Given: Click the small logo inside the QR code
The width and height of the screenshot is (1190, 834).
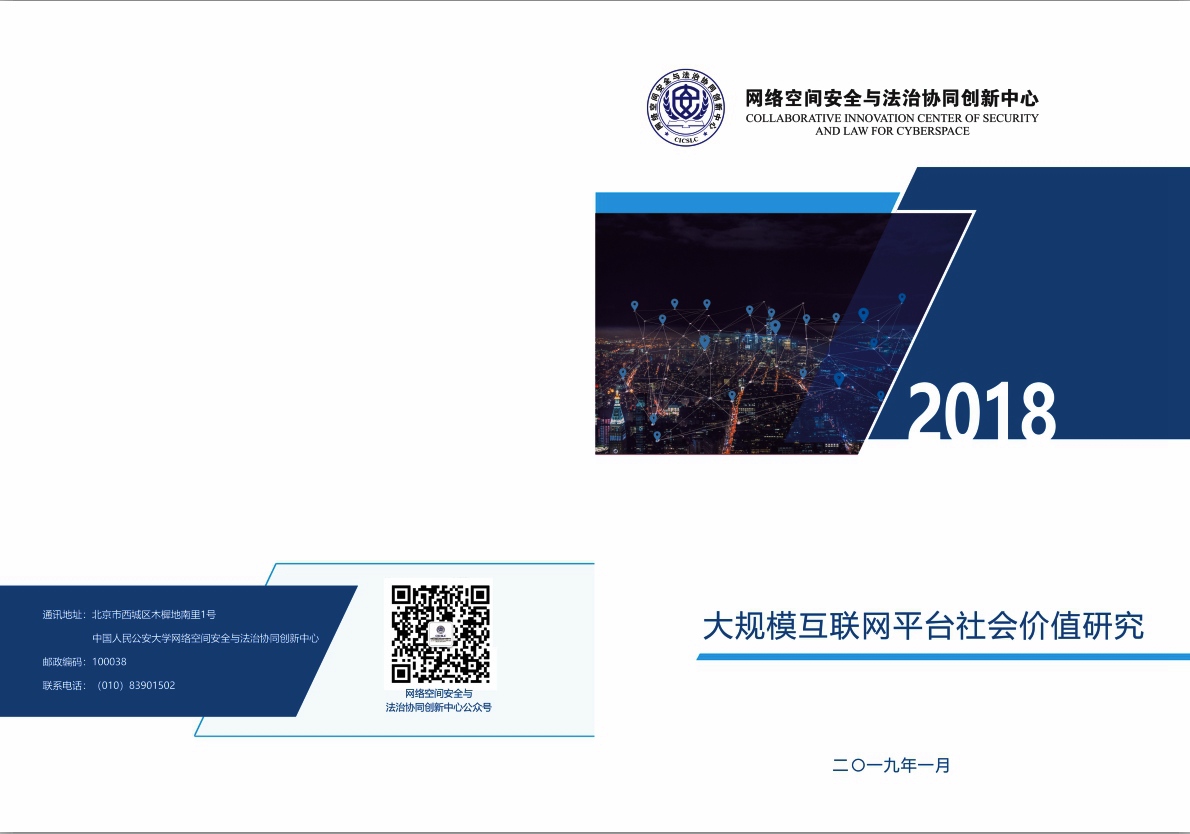Looking at the screenshot, I should 440,635.
